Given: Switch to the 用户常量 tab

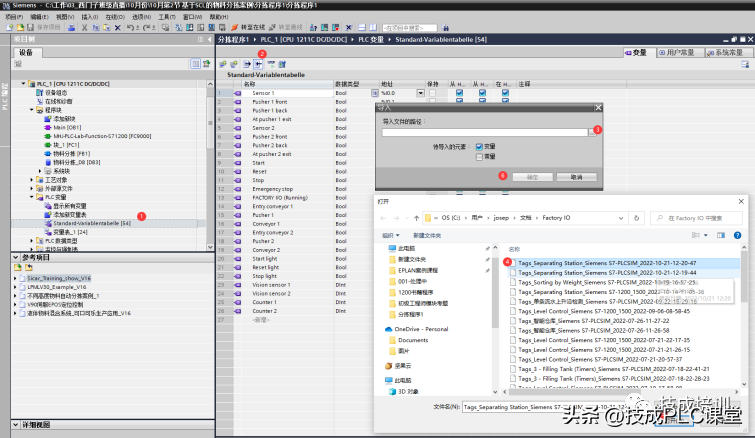Looking at the screenshot, I should 677,52.
